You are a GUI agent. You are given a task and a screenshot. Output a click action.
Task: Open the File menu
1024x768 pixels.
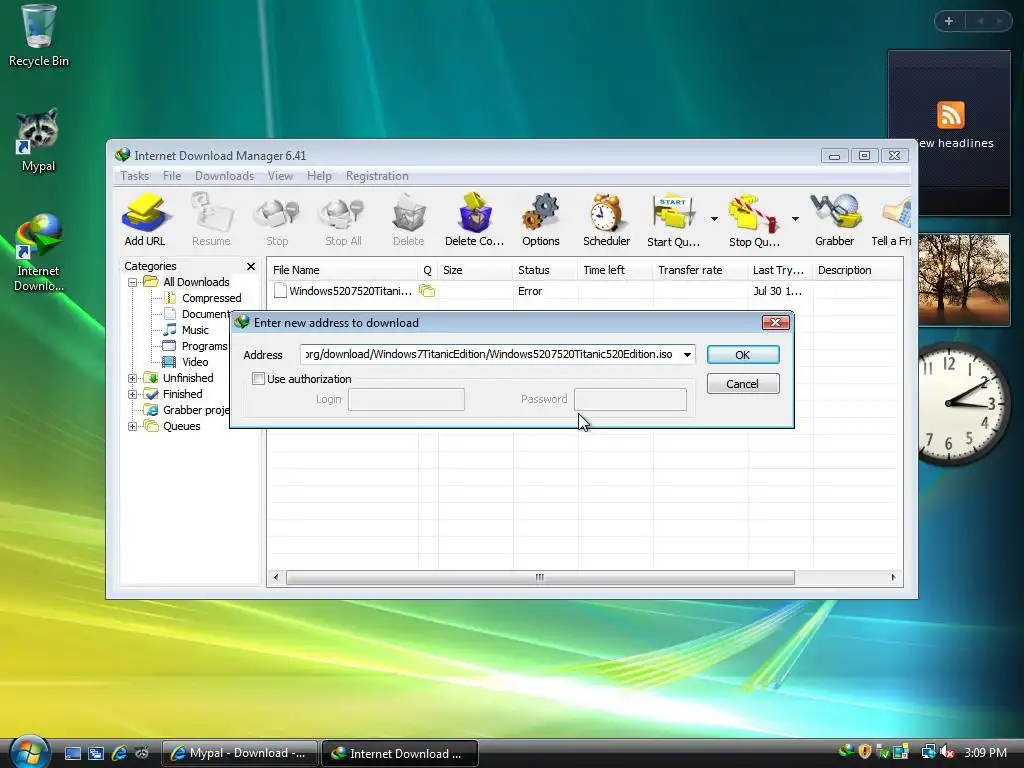[x=172, y=176]
